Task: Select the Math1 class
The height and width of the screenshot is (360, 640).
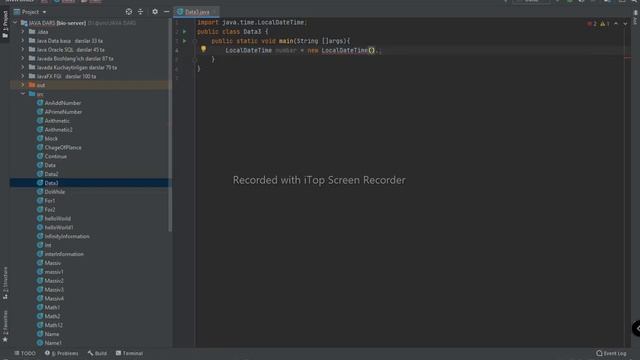Action: 48,307
